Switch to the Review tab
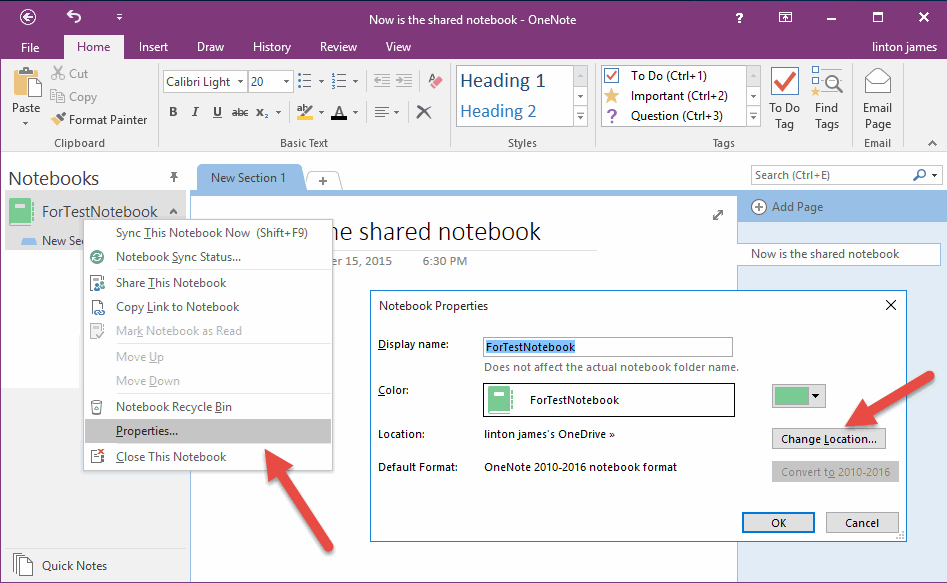The width and height of the screenshot is (947, 583). tap(338, 47)
